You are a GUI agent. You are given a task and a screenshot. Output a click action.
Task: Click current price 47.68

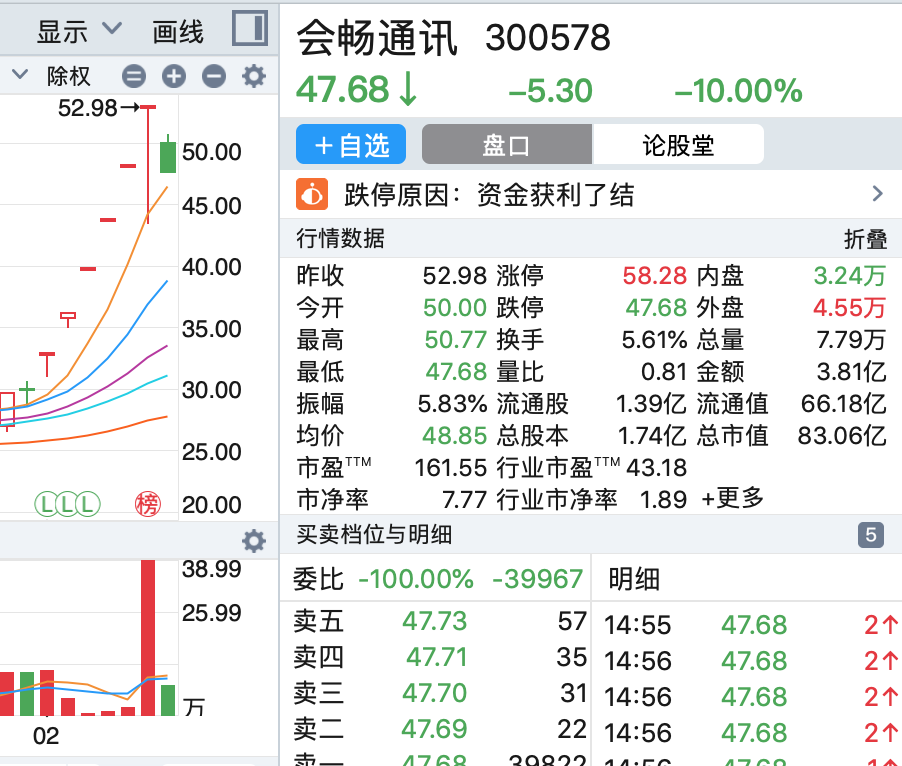pyautogui.click(x=343, y=90)
